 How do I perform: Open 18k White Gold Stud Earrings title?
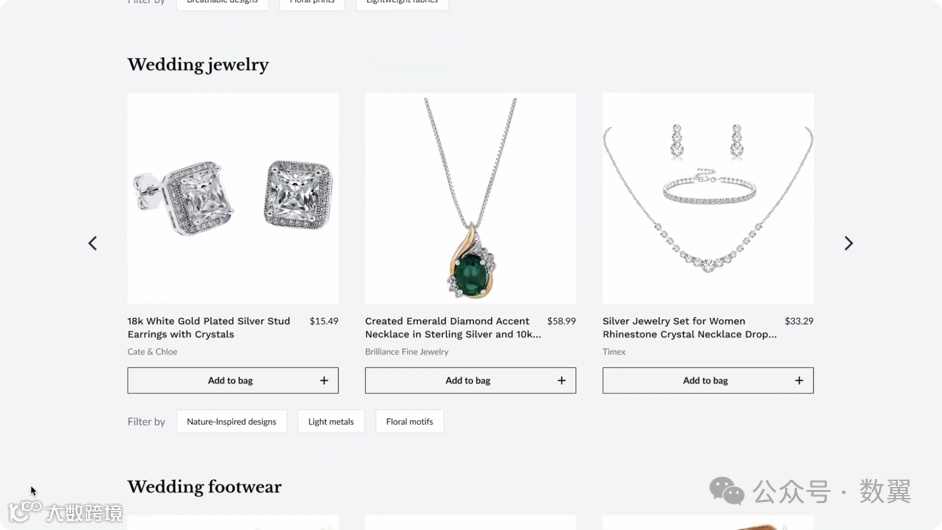pyautogui.click(x=208, y=327)
